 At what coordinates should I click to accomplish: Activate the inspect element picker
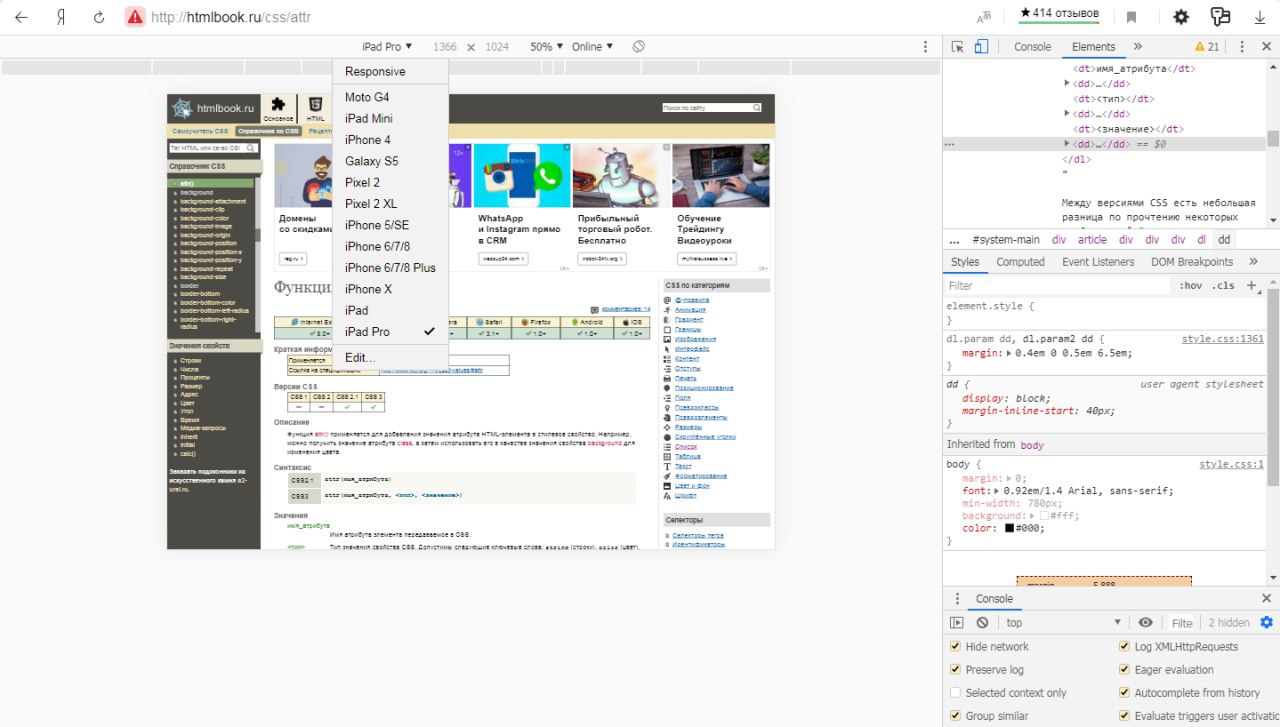(x=957, y=47)
